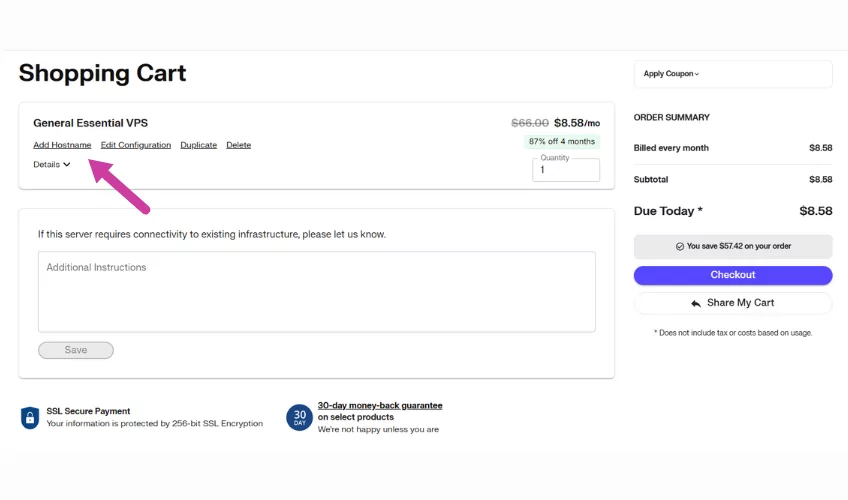Screen dimensions: 848x500
Task: Click the savings checkmark icon
Action: click(679, 246)
